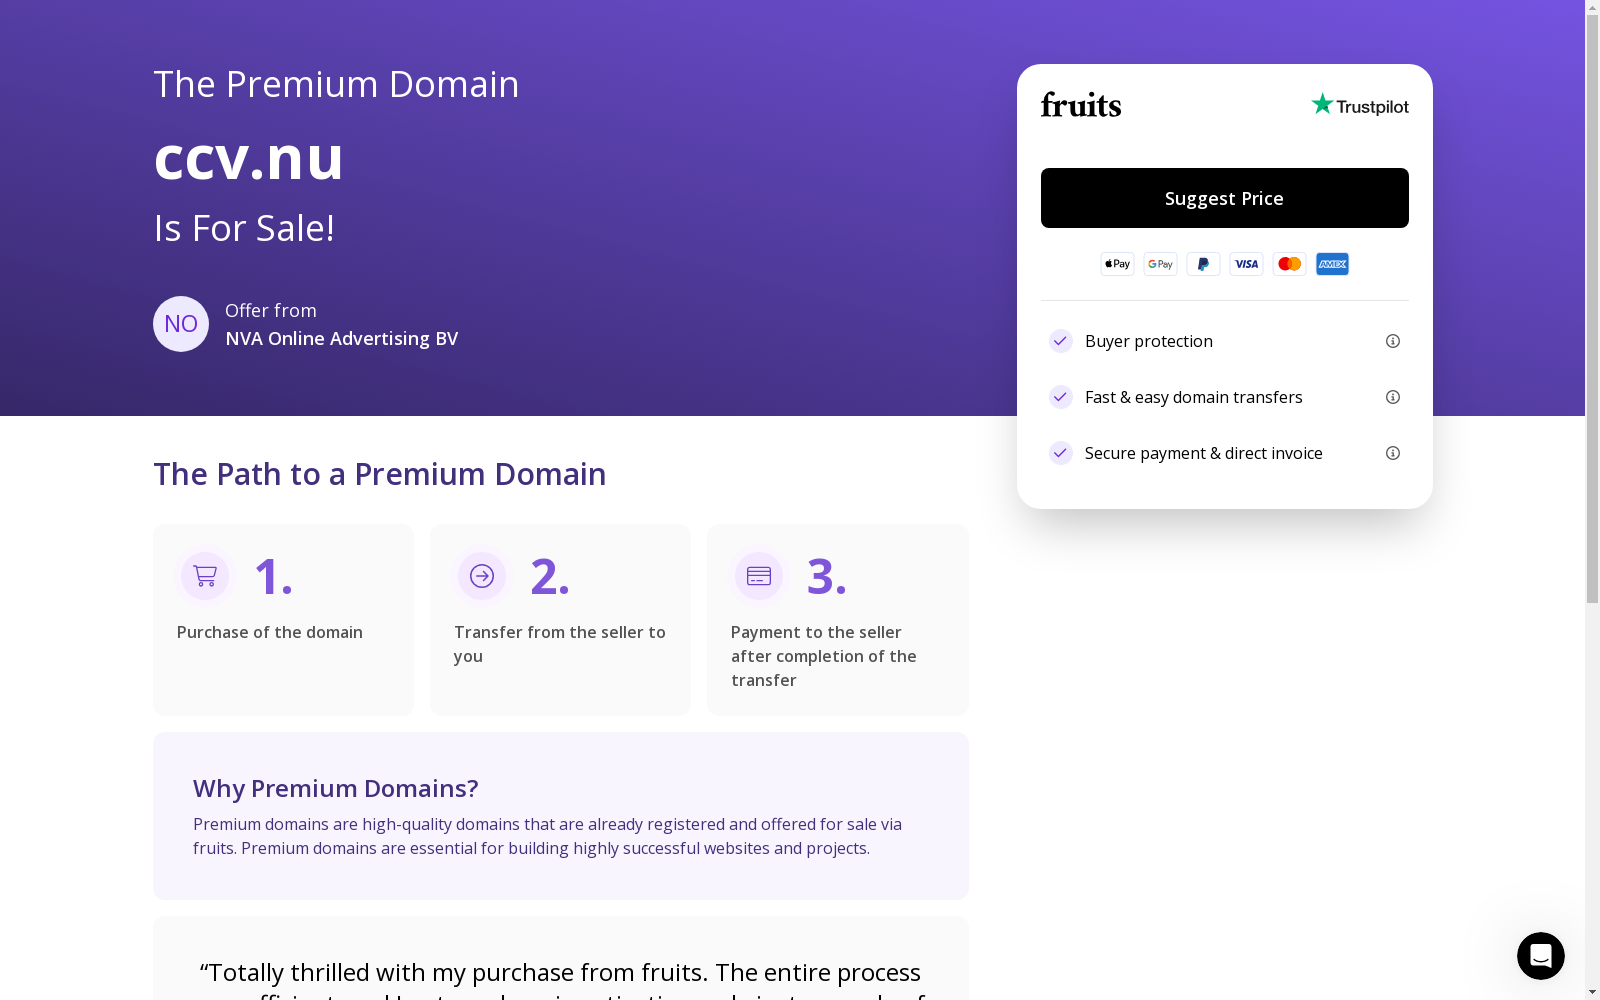Screen dimensions: 1600x1000
Task: Select the Google Pay payment icon
Action: click(1160, 264)
